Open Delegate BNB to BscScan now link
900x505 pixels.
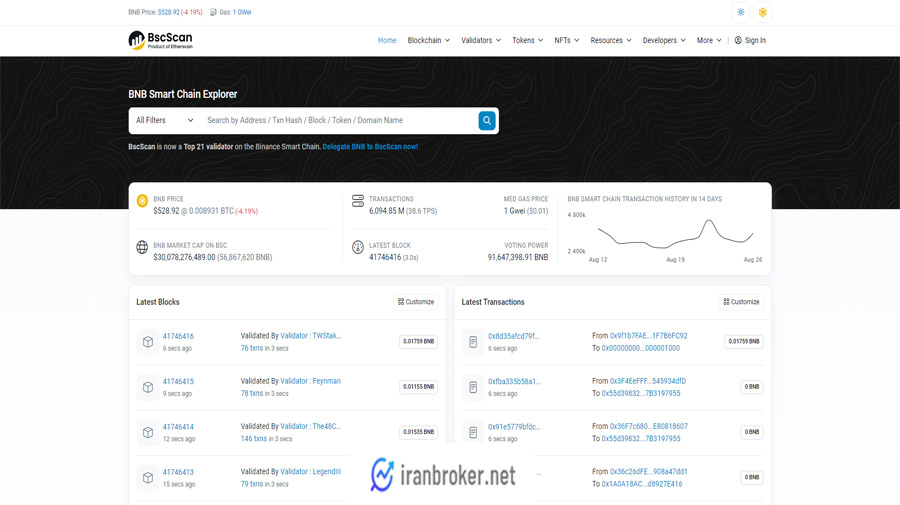370,147
